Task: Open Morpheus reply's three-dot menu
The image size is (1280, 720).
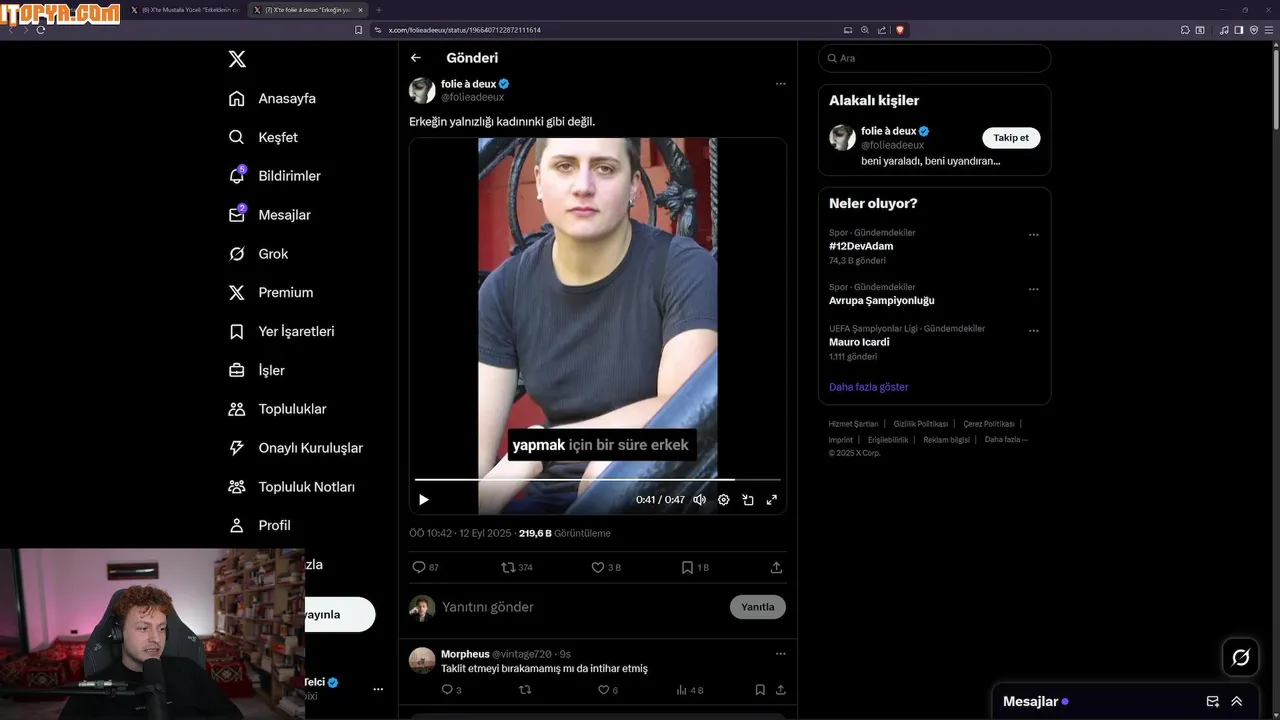Action: [x=780, y=654]
